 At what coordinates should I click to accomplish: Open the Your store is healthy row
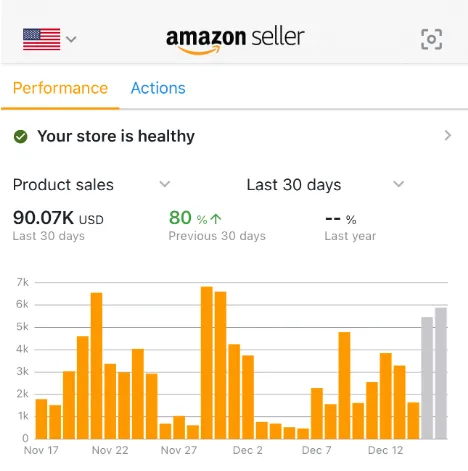tap(234, 136)
